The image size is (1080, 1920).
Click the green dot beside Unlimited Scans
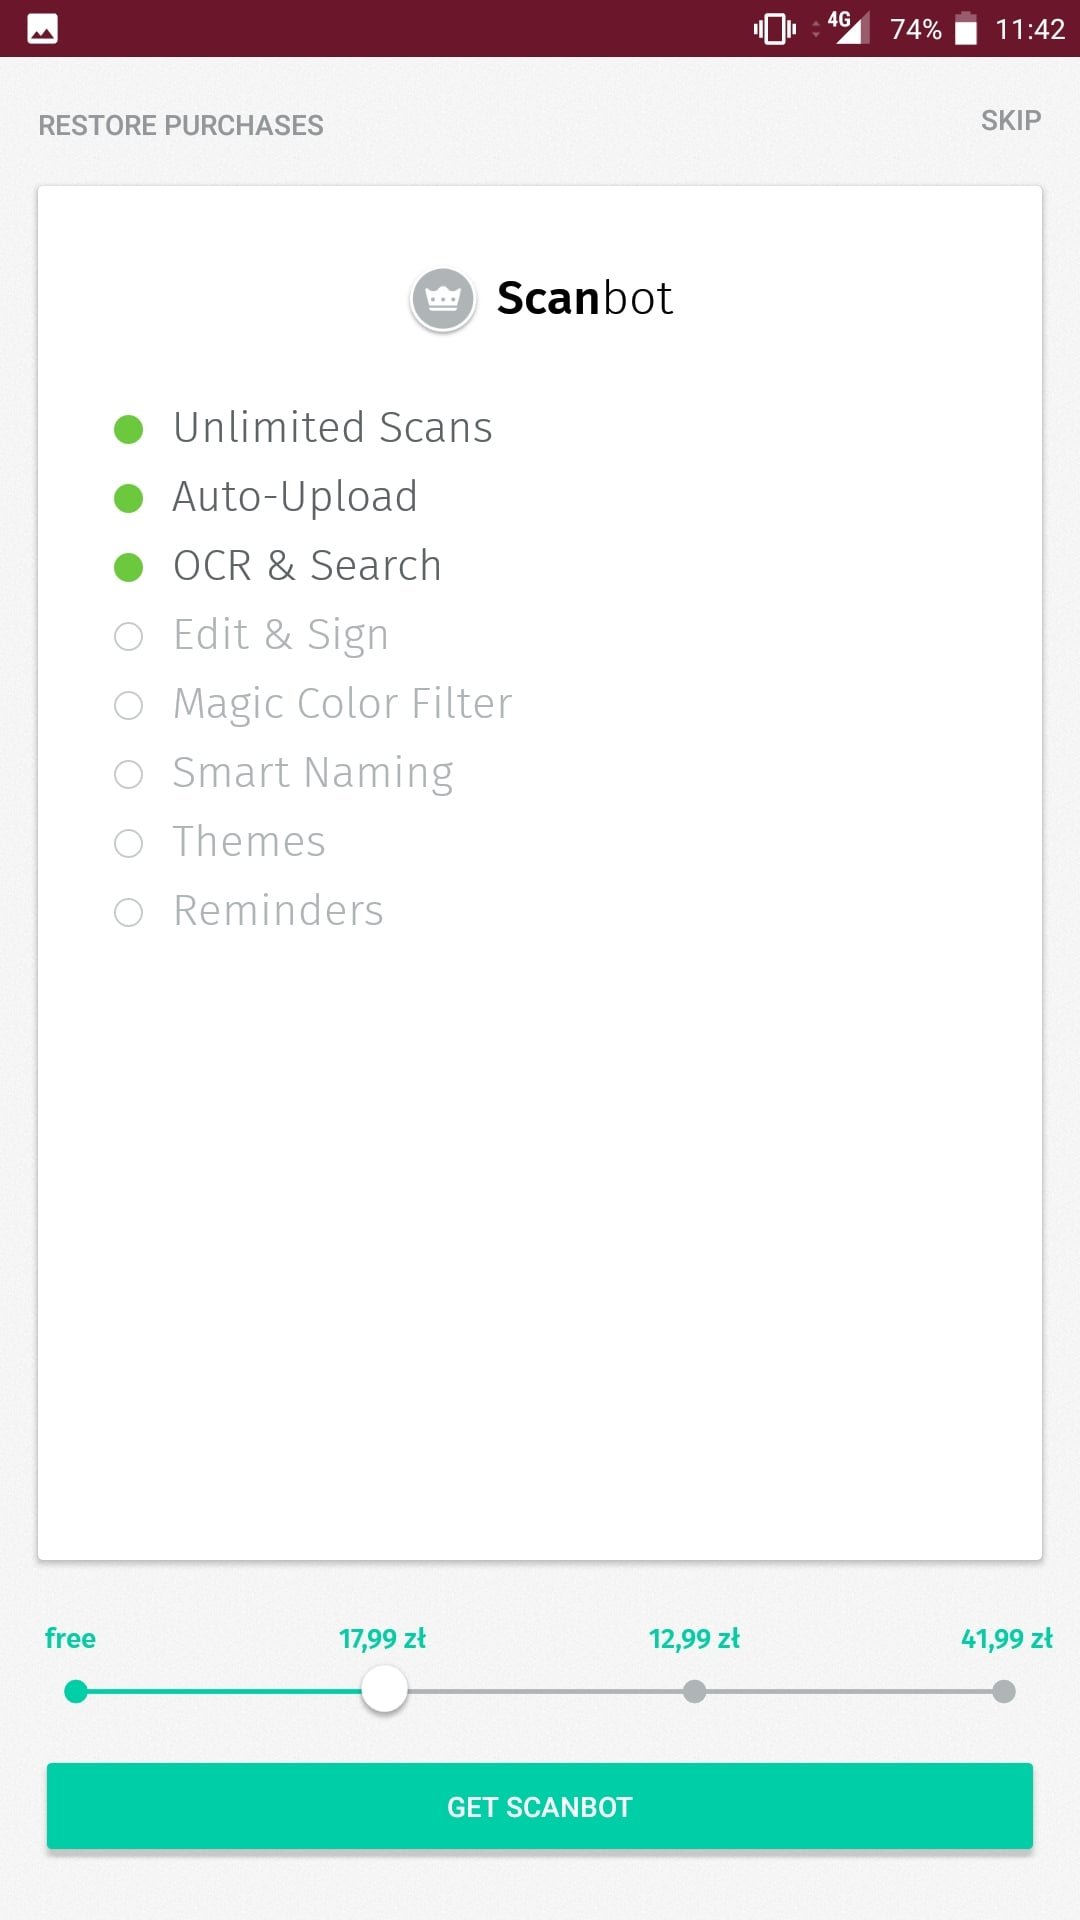[128, 429]
